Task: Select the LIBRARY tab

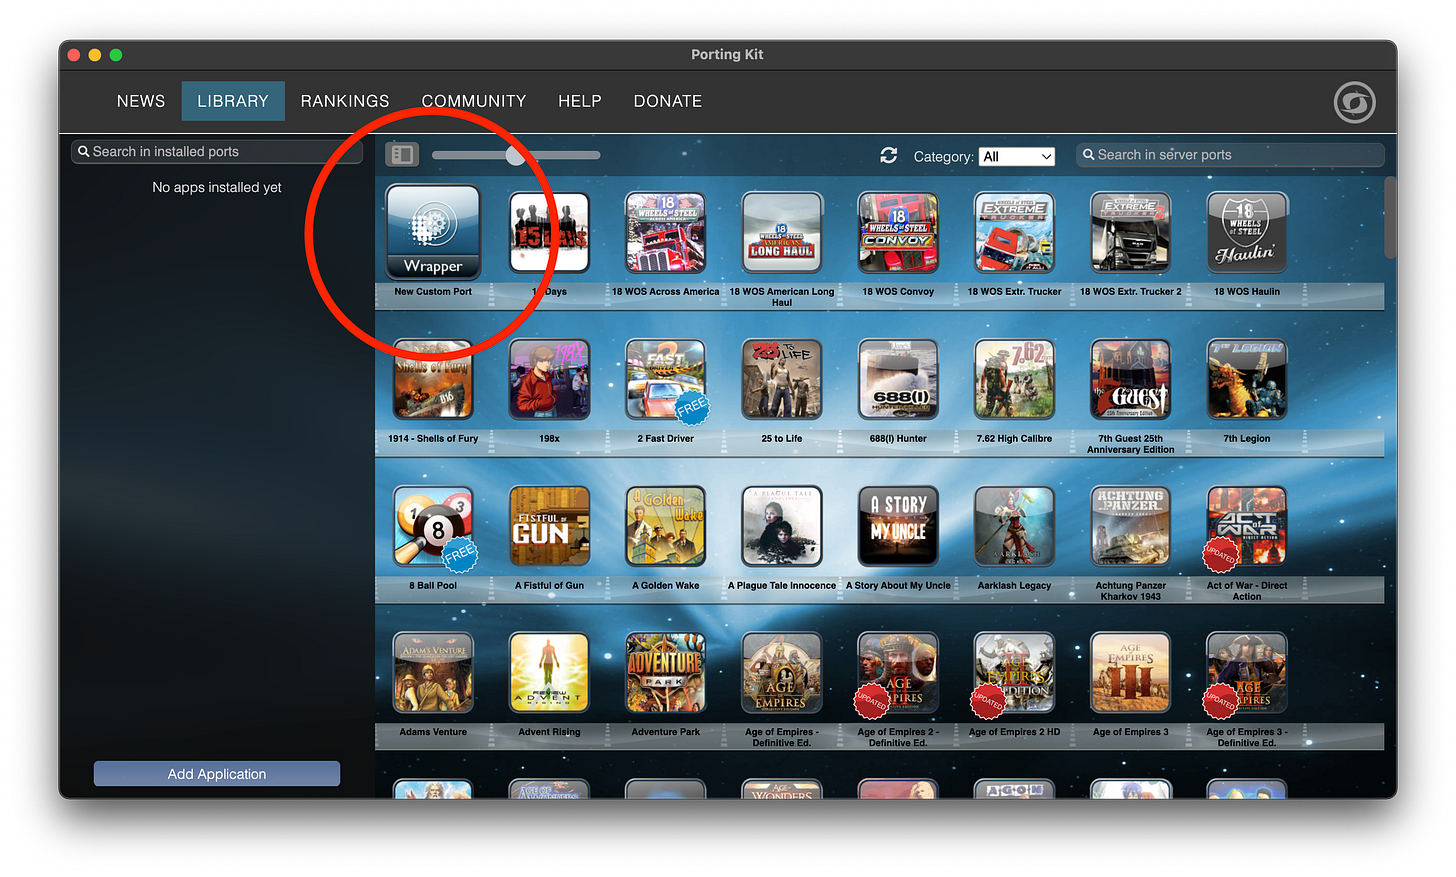Action: (233, 101)
